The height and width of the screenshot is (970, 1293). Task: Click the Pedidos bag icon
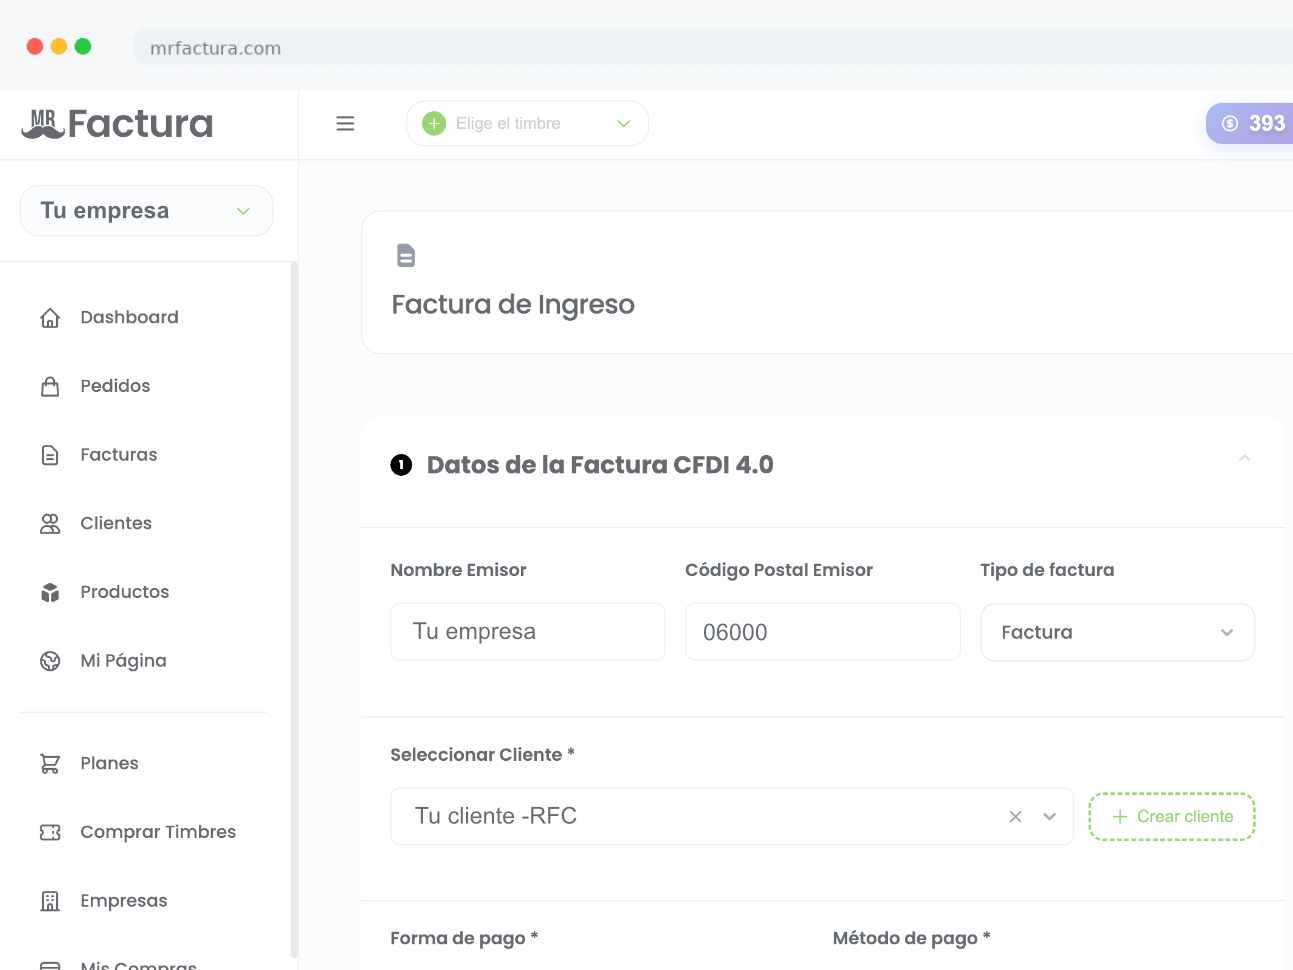tap(50, 387)
